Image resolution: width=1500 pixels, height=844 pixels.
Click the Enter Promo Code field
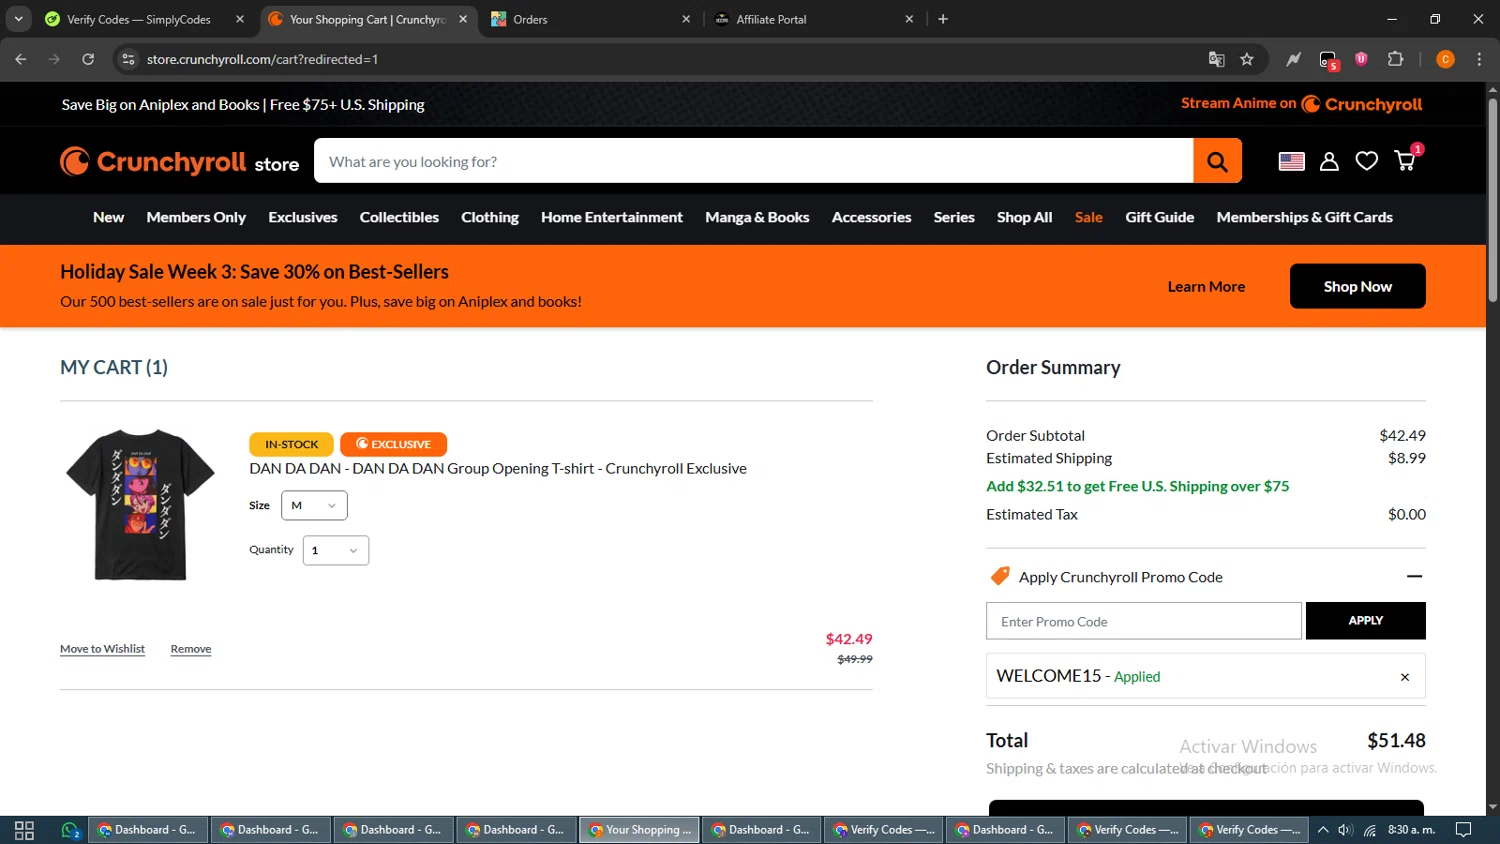(1144, 621)
